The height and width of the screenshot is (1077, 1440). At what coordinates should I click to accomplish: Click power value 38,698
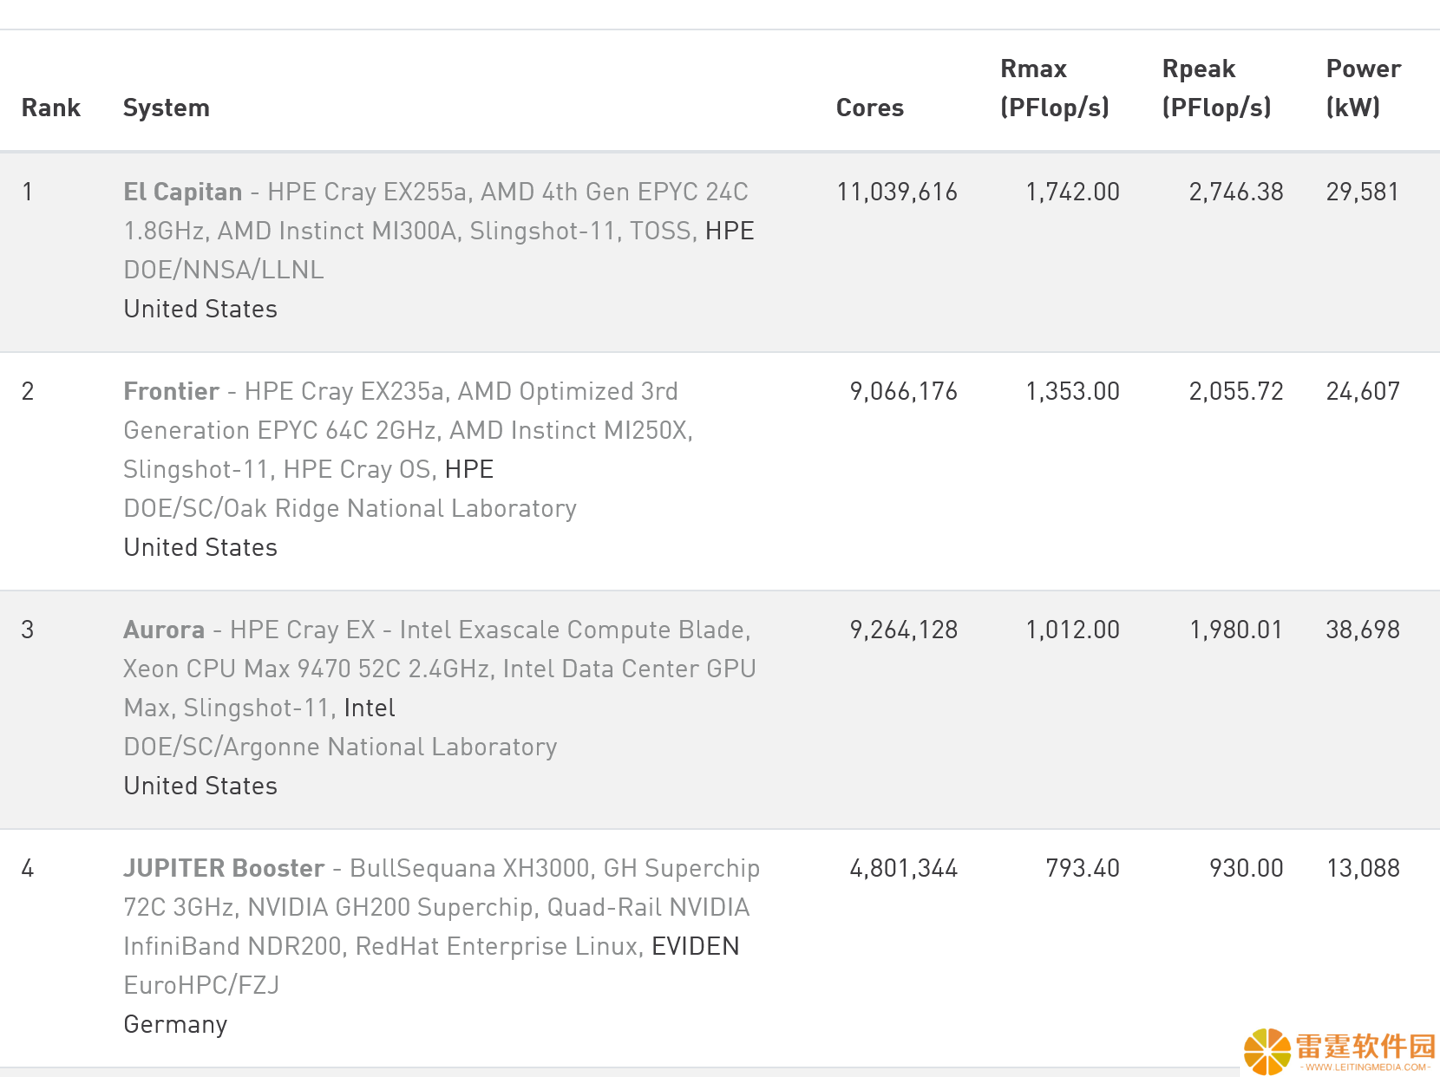point(1363,629)
